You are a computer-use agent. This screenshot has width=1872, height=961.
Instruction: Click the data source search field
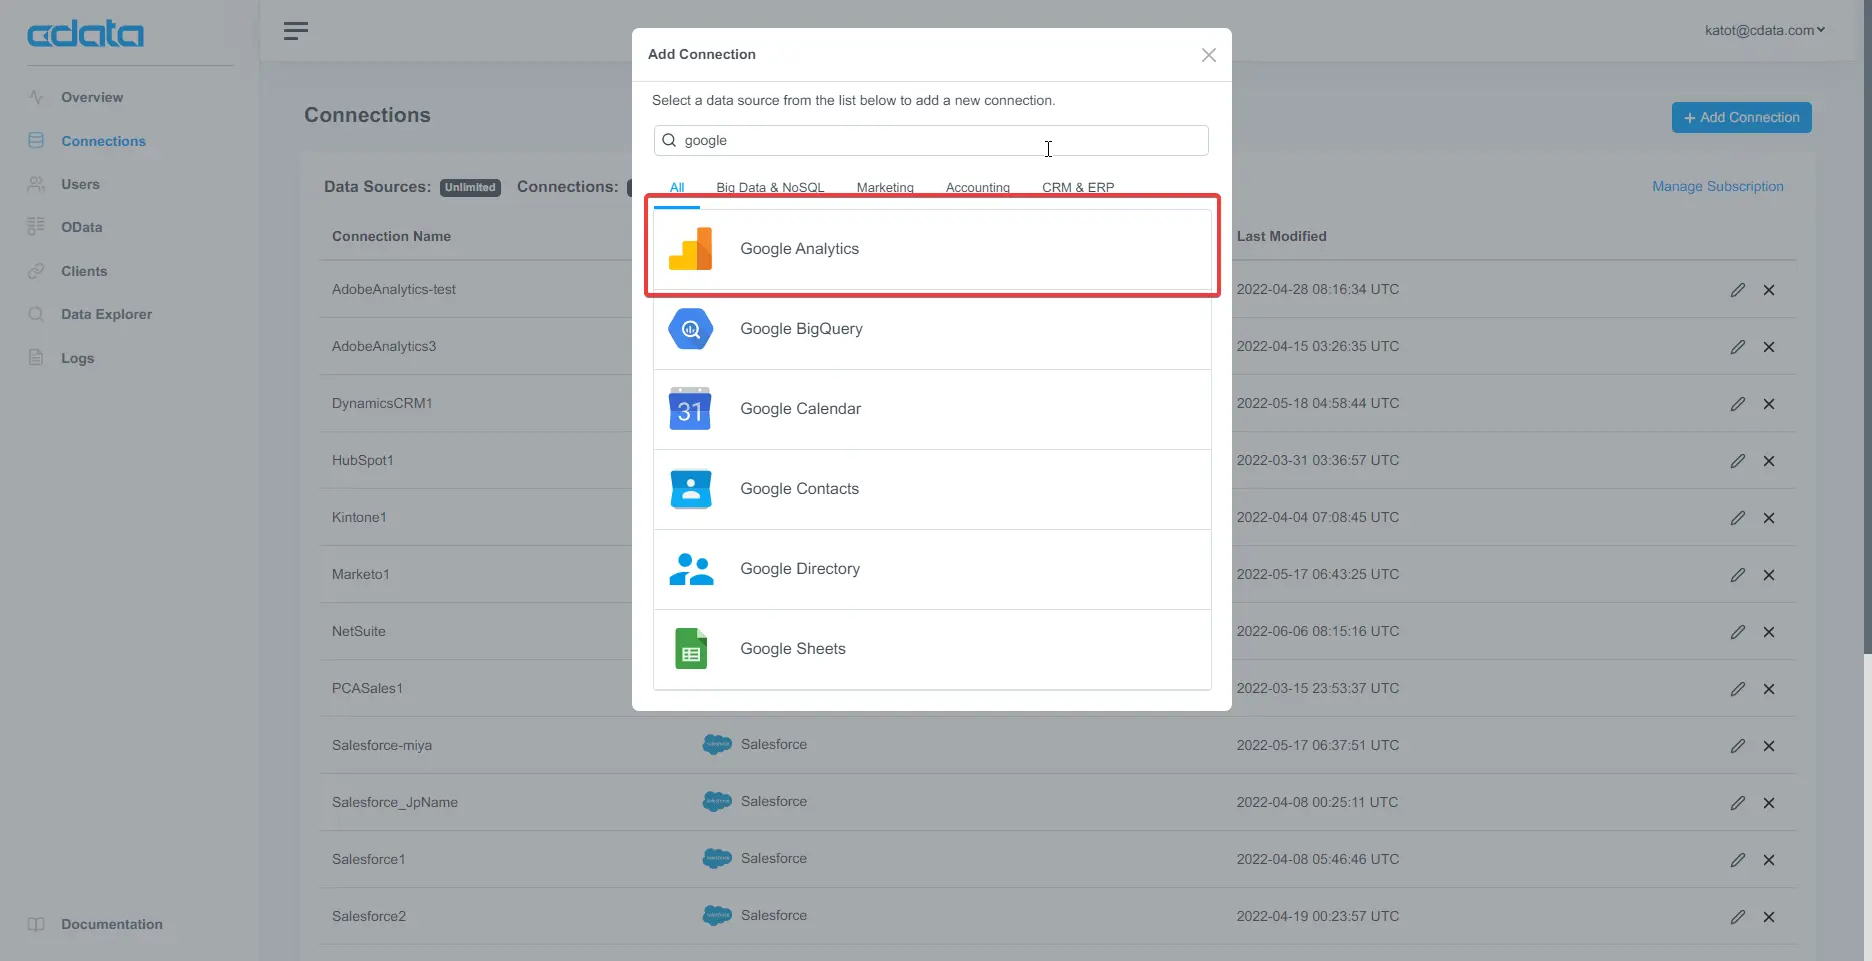pos(931,140)
